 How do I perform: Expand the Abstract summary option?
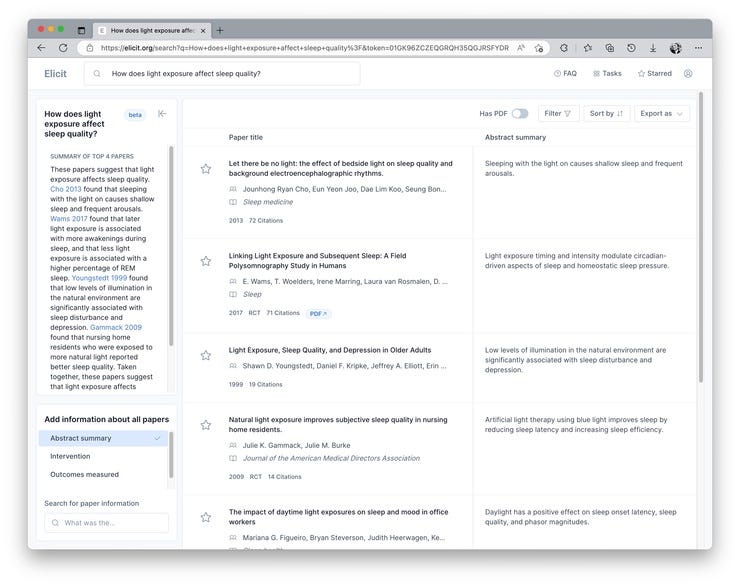(103, 438)
